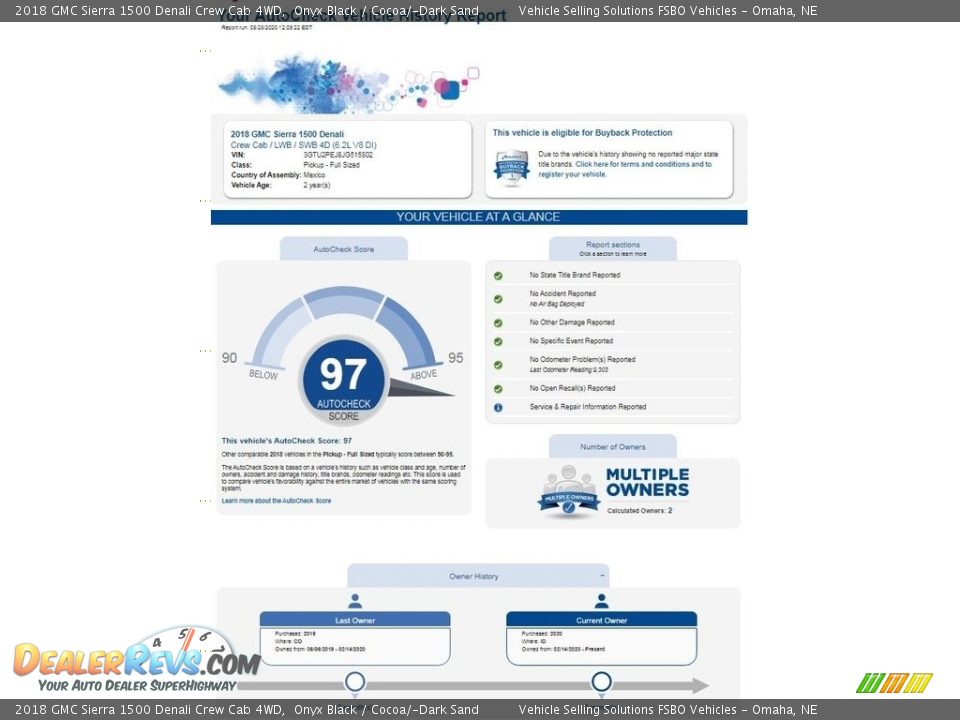Click the 'Crew Cab / LWB / SWB 4D' trim line
Viewport: 960px width, 720px height.
pyautogui.click(x=304, y=145)
